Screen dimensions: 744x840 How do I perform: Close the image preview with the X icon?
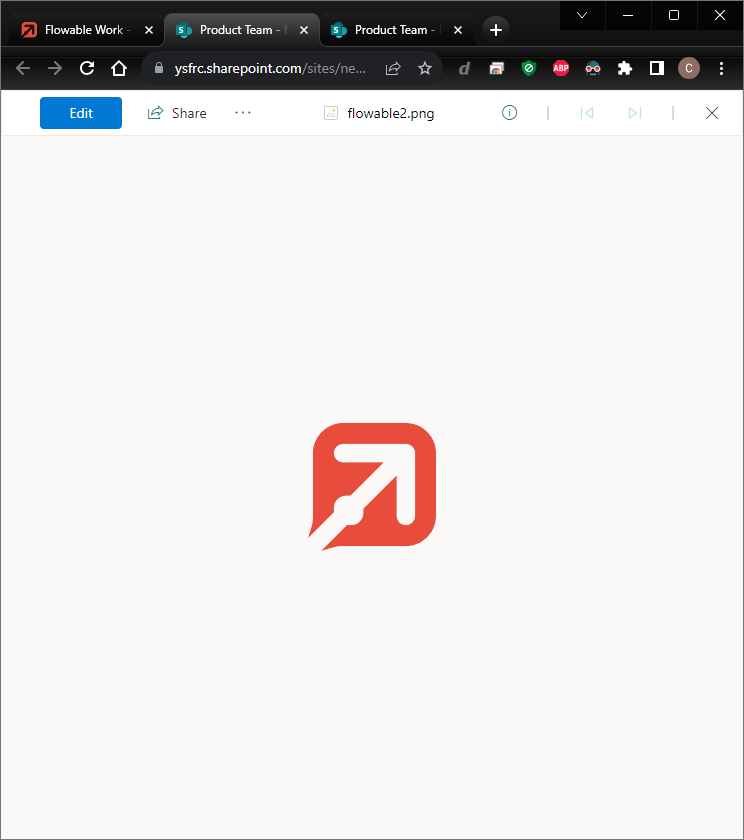click(x=712, y=113)
